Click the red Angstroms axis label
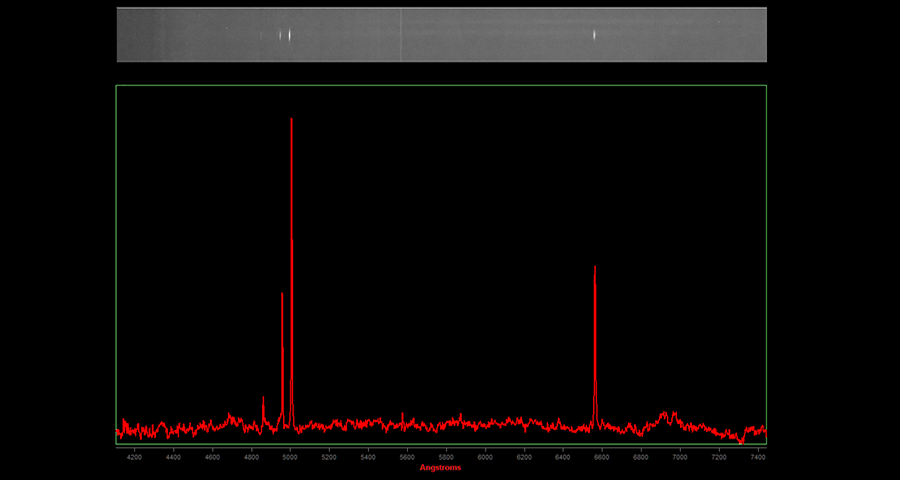This screenshot has width=900, height=480. (440, 467)
